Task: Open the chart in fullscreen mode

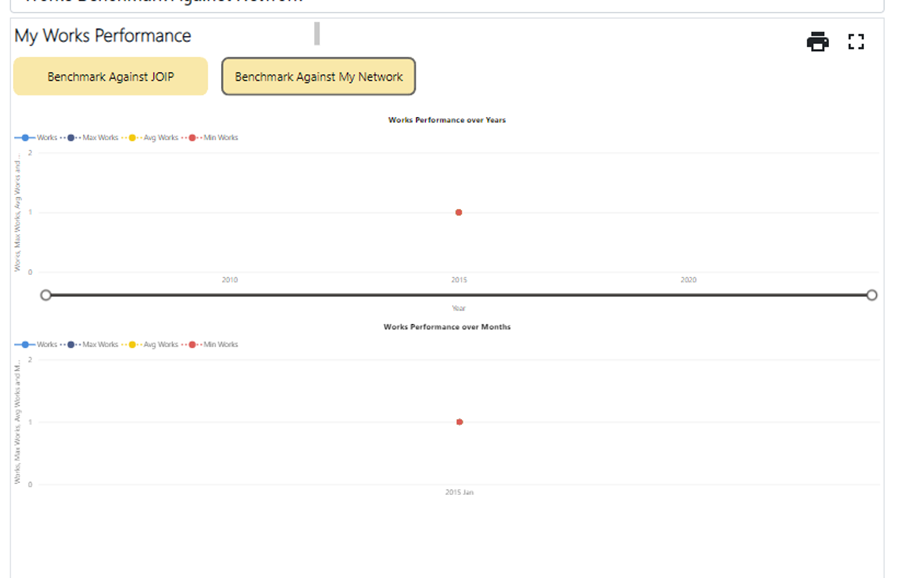Action: tap(856, 42)
